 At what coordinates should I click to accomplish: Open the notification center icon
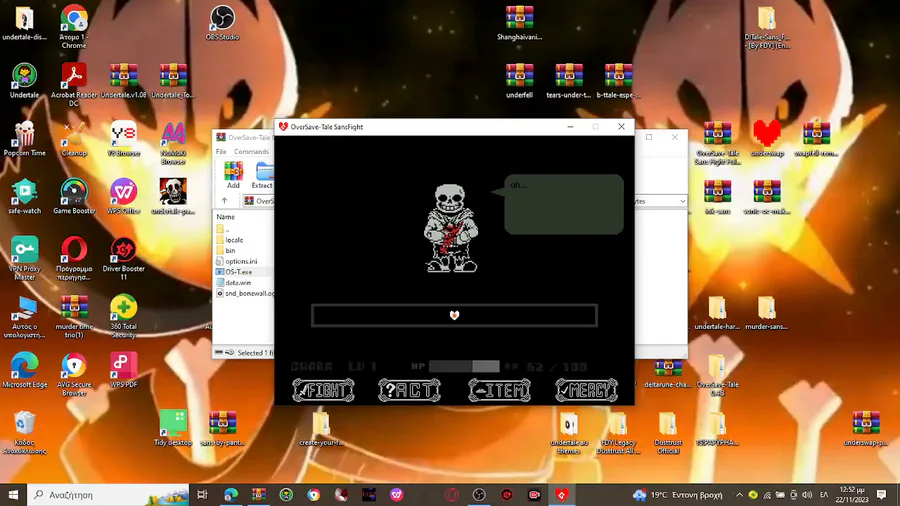pyautogui.click(x=882, y=495)
